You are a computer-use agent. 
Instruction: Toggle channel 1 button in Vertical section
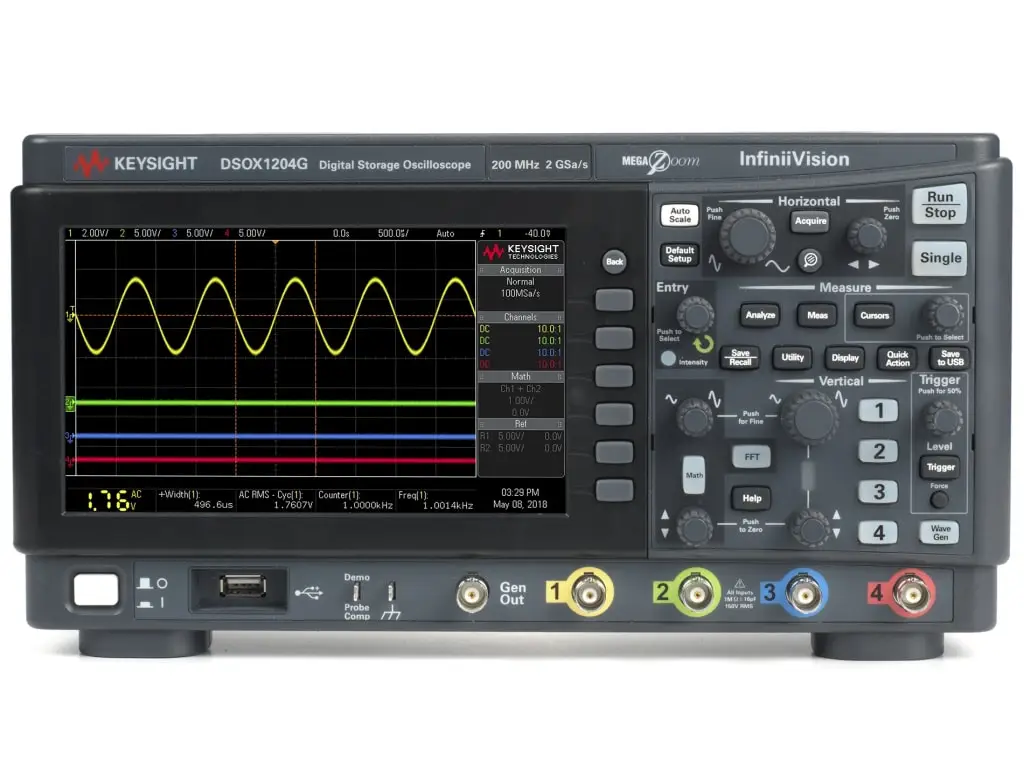coord(878,411)
